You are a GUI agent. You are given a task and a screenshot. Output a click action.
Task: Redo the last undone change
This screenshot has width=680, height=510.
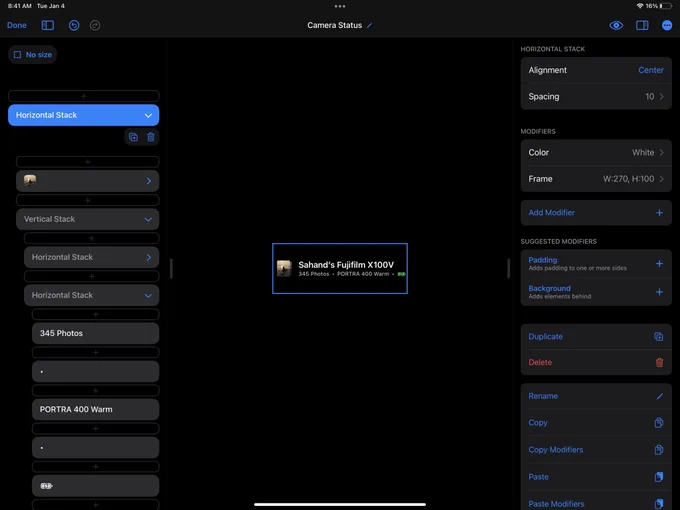95,25
